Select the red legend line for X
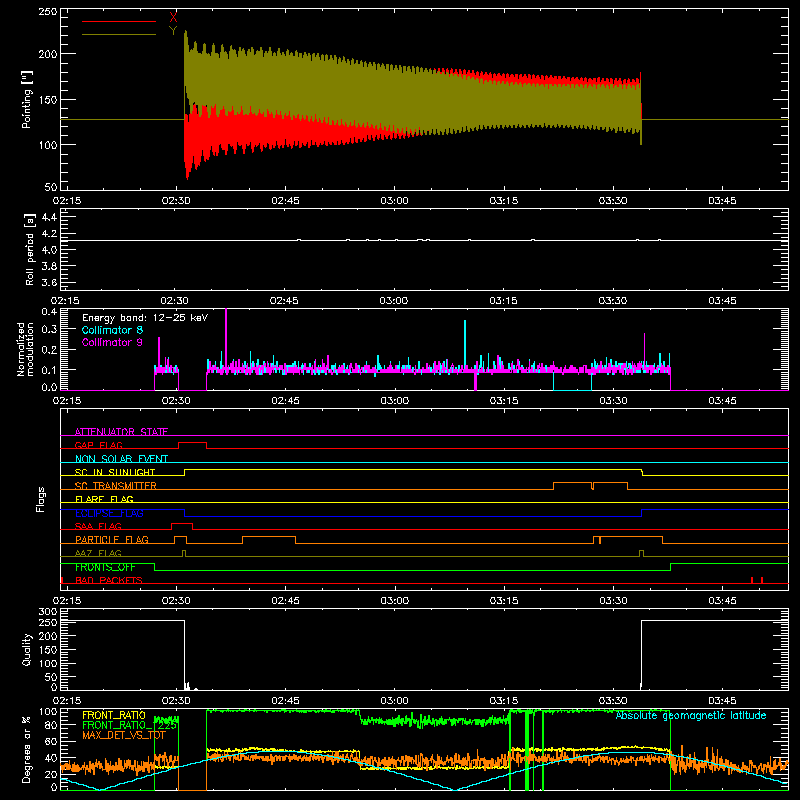800x800 pixels. pos(119,21)
